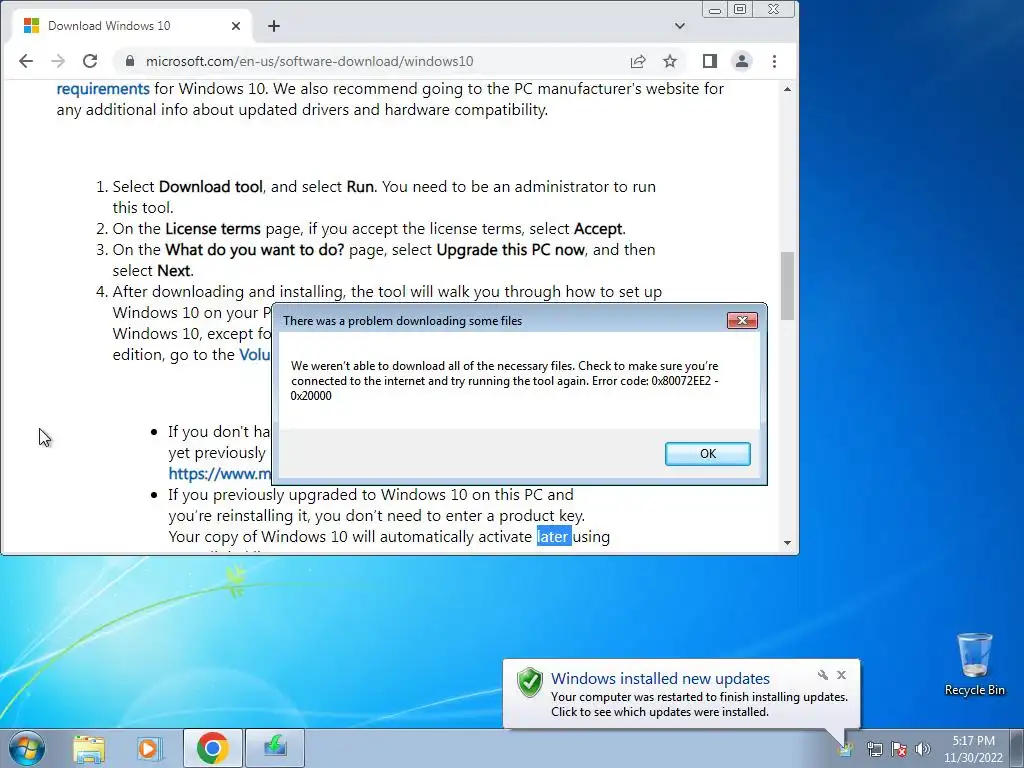Click the "Upgrade this PC now" text
Image resolution: width=1024 pixels, height=768 pixels.
510,249
